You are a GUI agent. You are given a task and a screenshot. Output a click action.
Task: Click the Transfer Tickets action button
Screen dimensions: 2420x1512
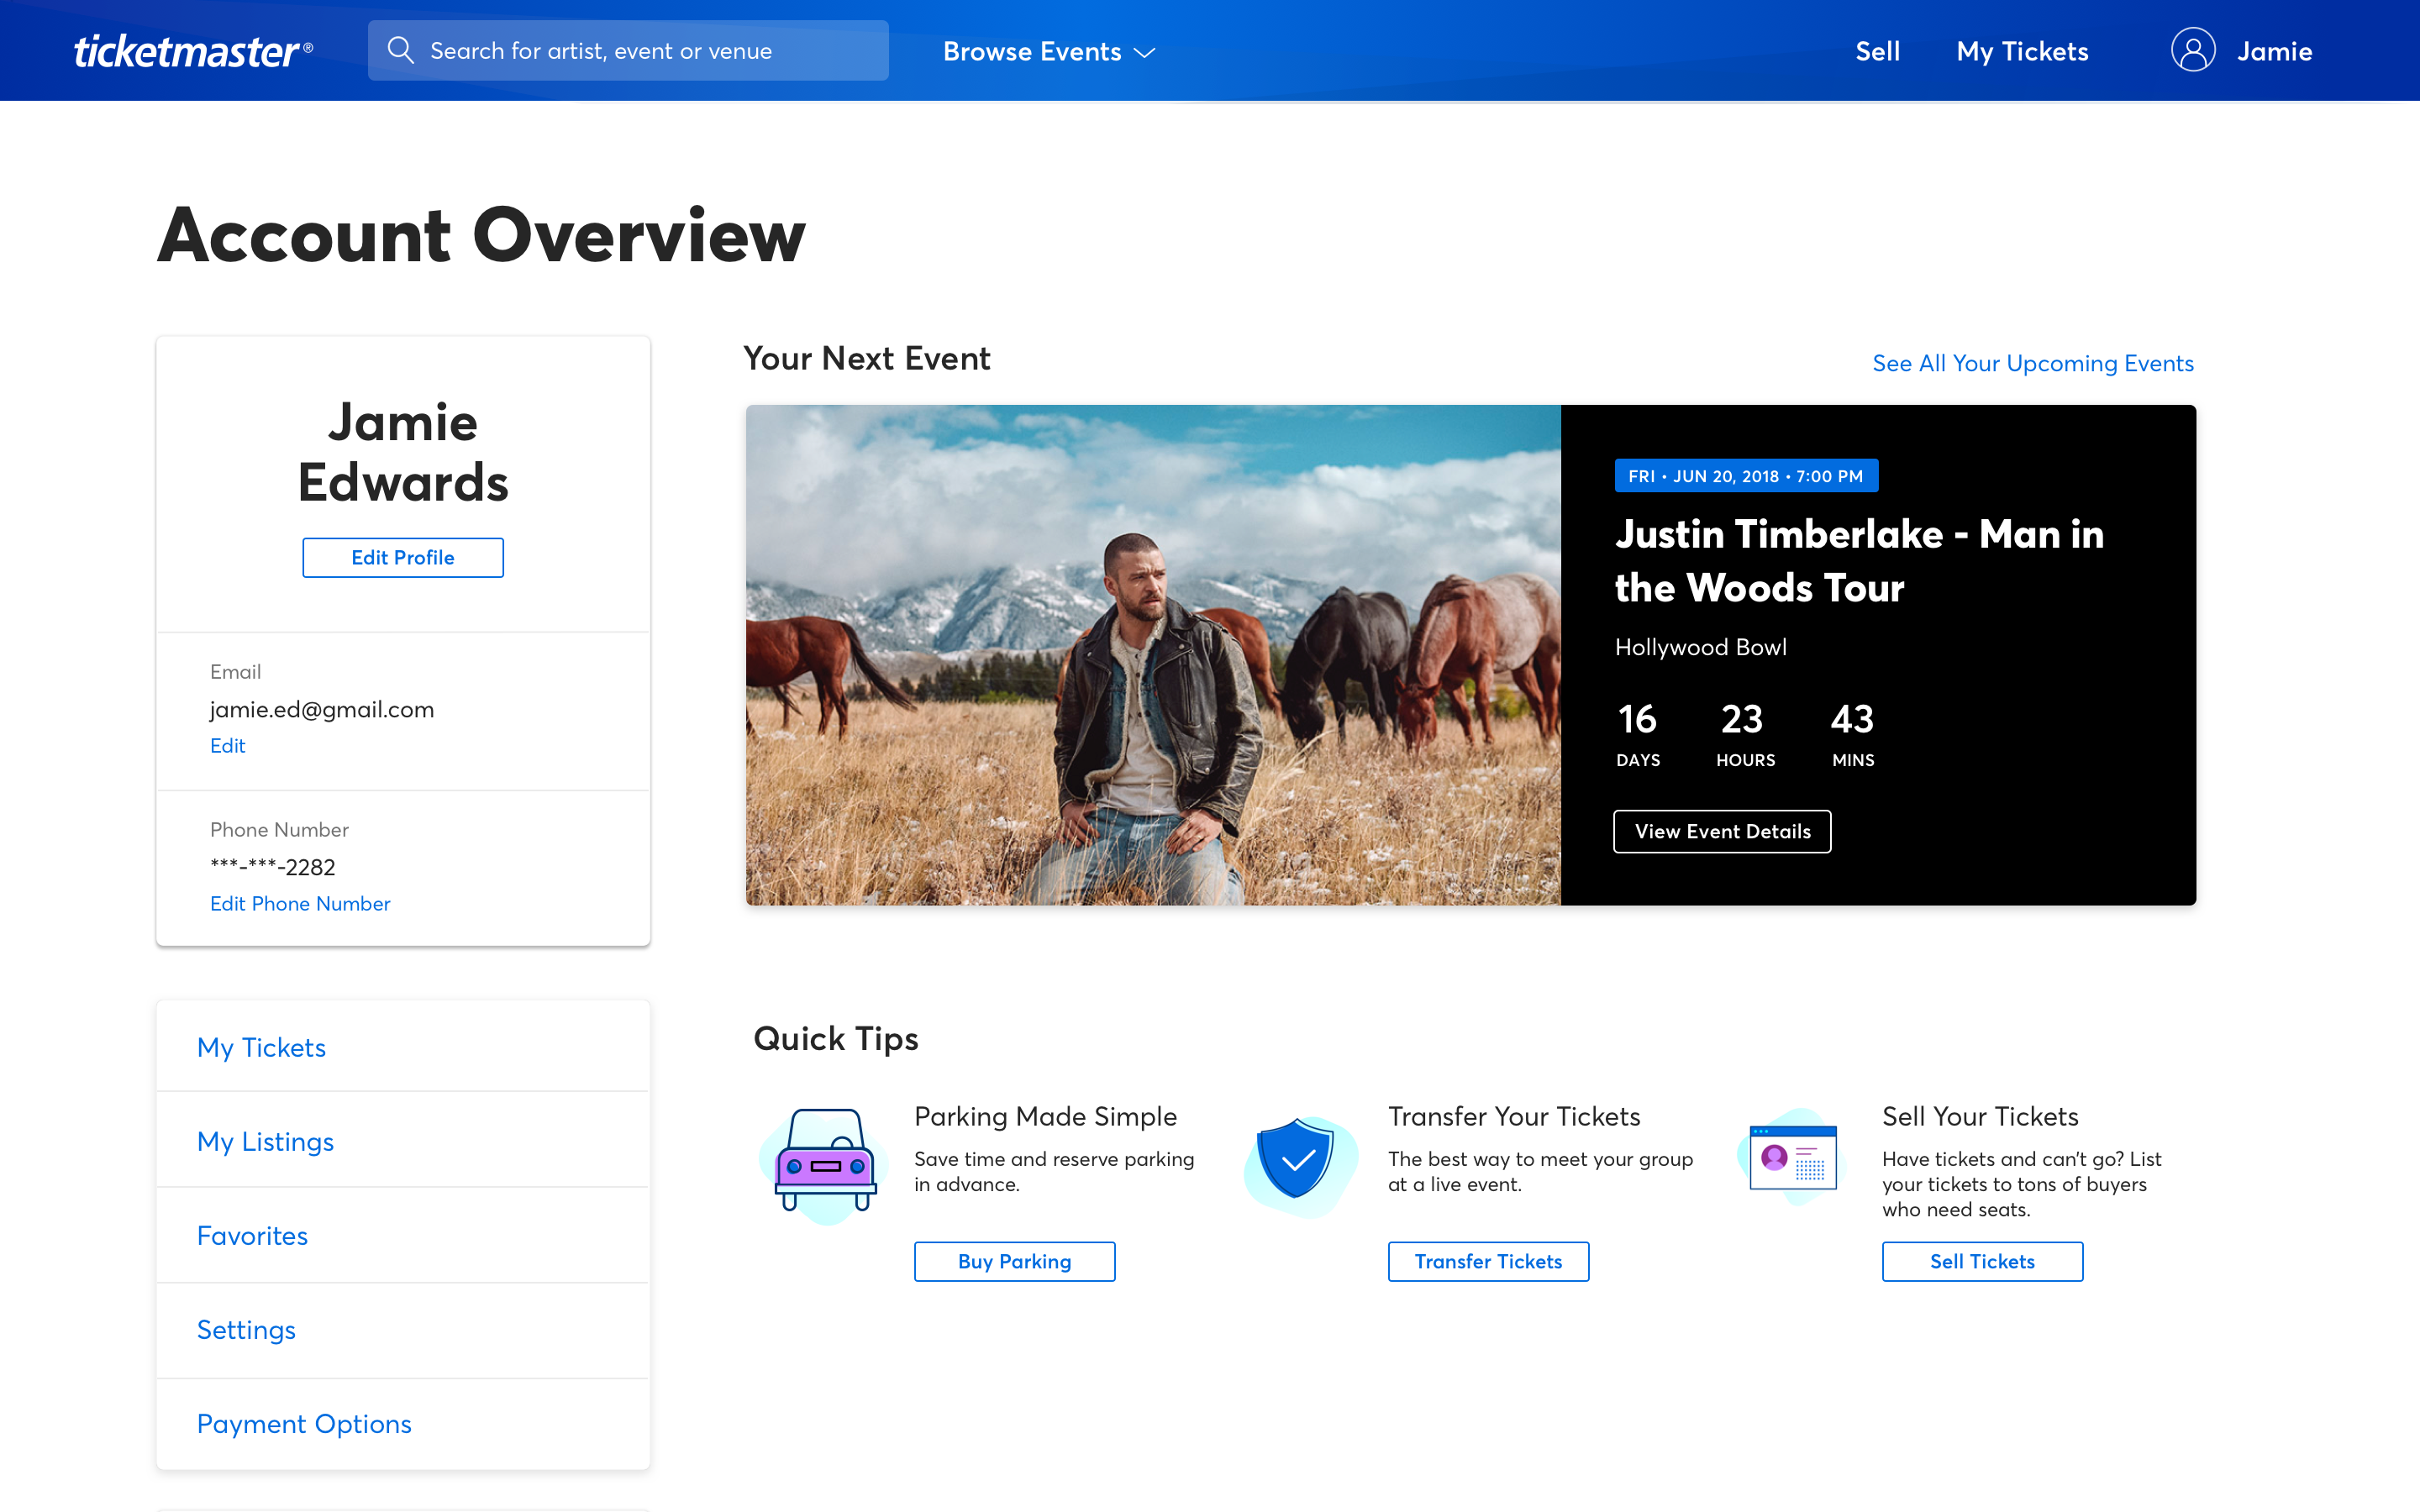1488,1261
